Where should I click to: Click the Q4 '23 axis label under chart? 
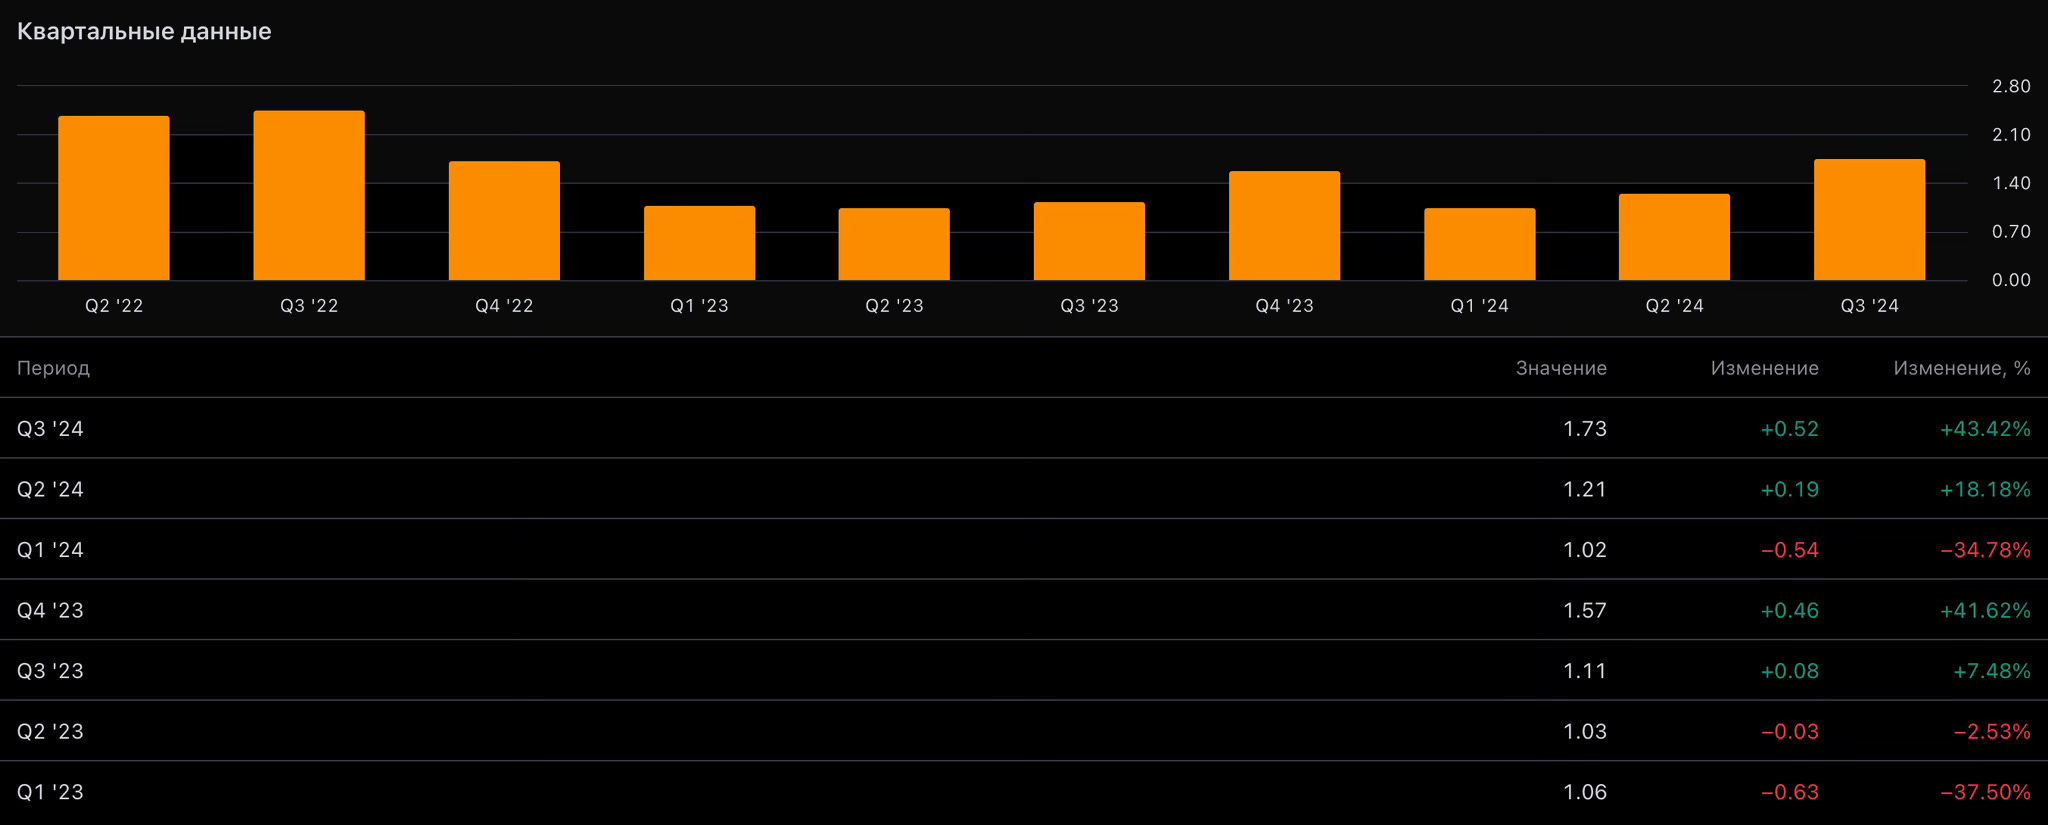tap(1284, 306)
